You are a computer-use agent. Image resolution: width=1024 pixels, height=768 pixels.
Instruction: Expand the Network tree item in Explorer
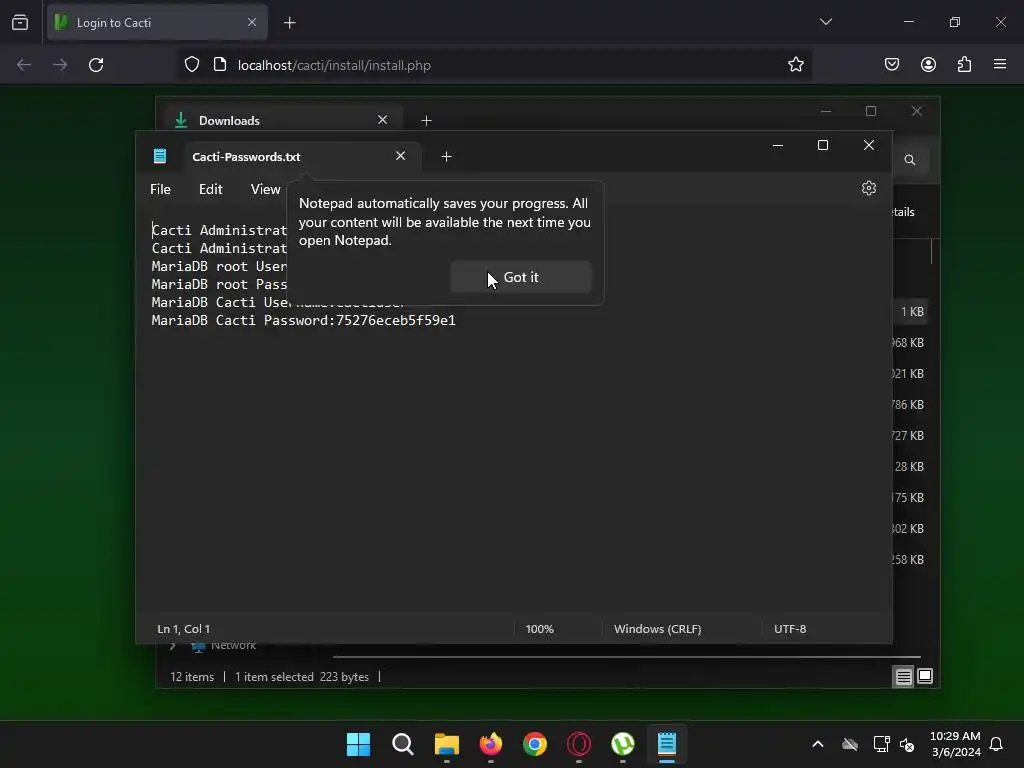point(172,647)
